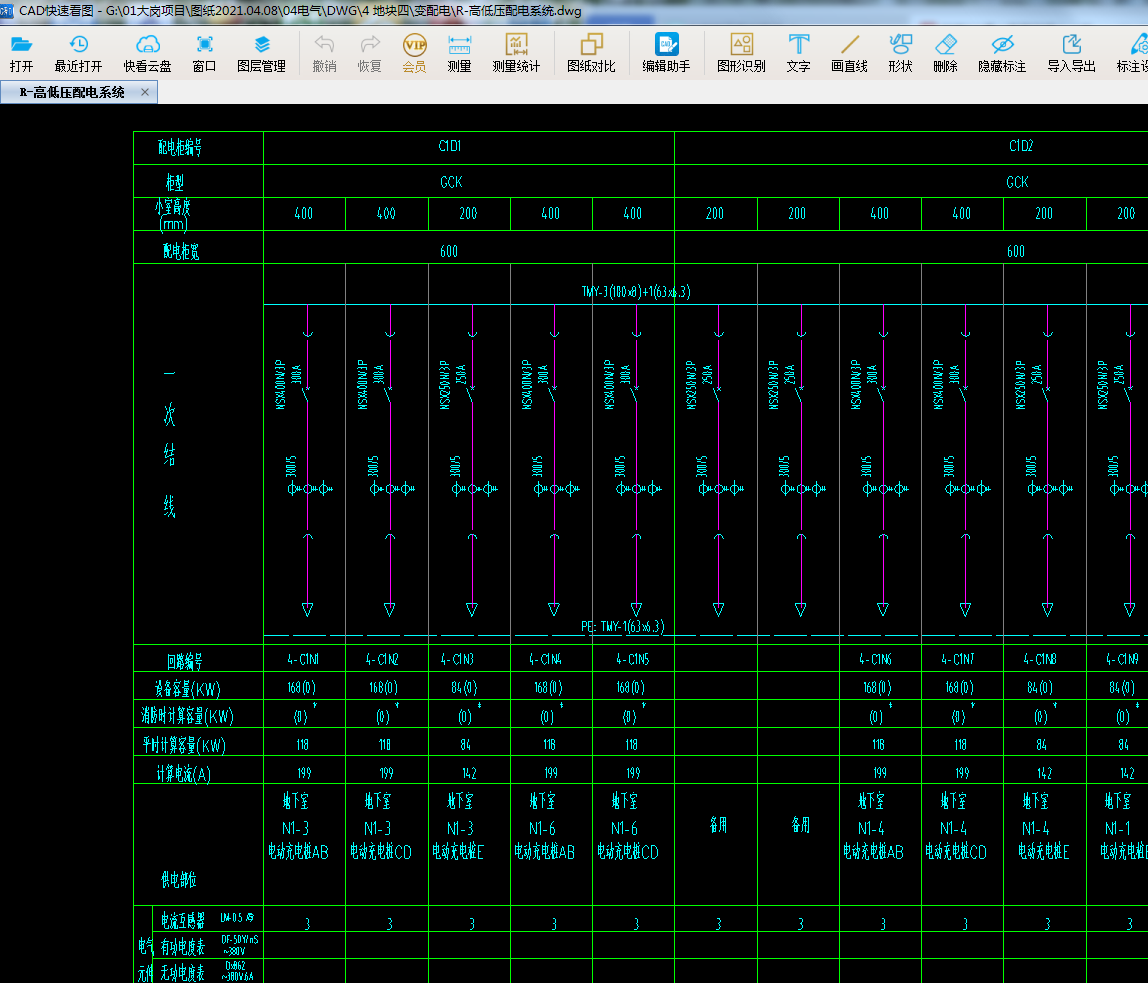Click the C1D2 cabinet number cell
1148x983 pixels.
coord(1021,146)
